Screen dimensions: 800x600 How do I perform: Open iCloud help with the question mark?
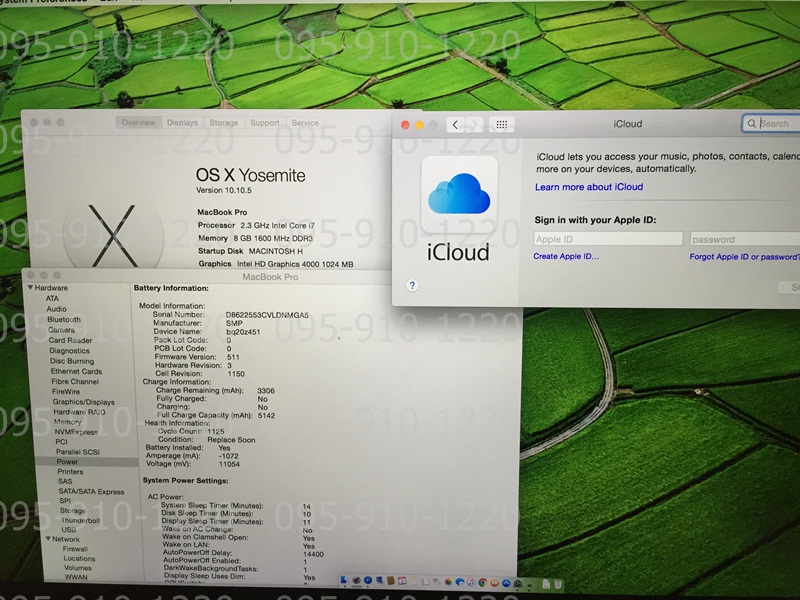pyautogui.click(x=412, y=285)
